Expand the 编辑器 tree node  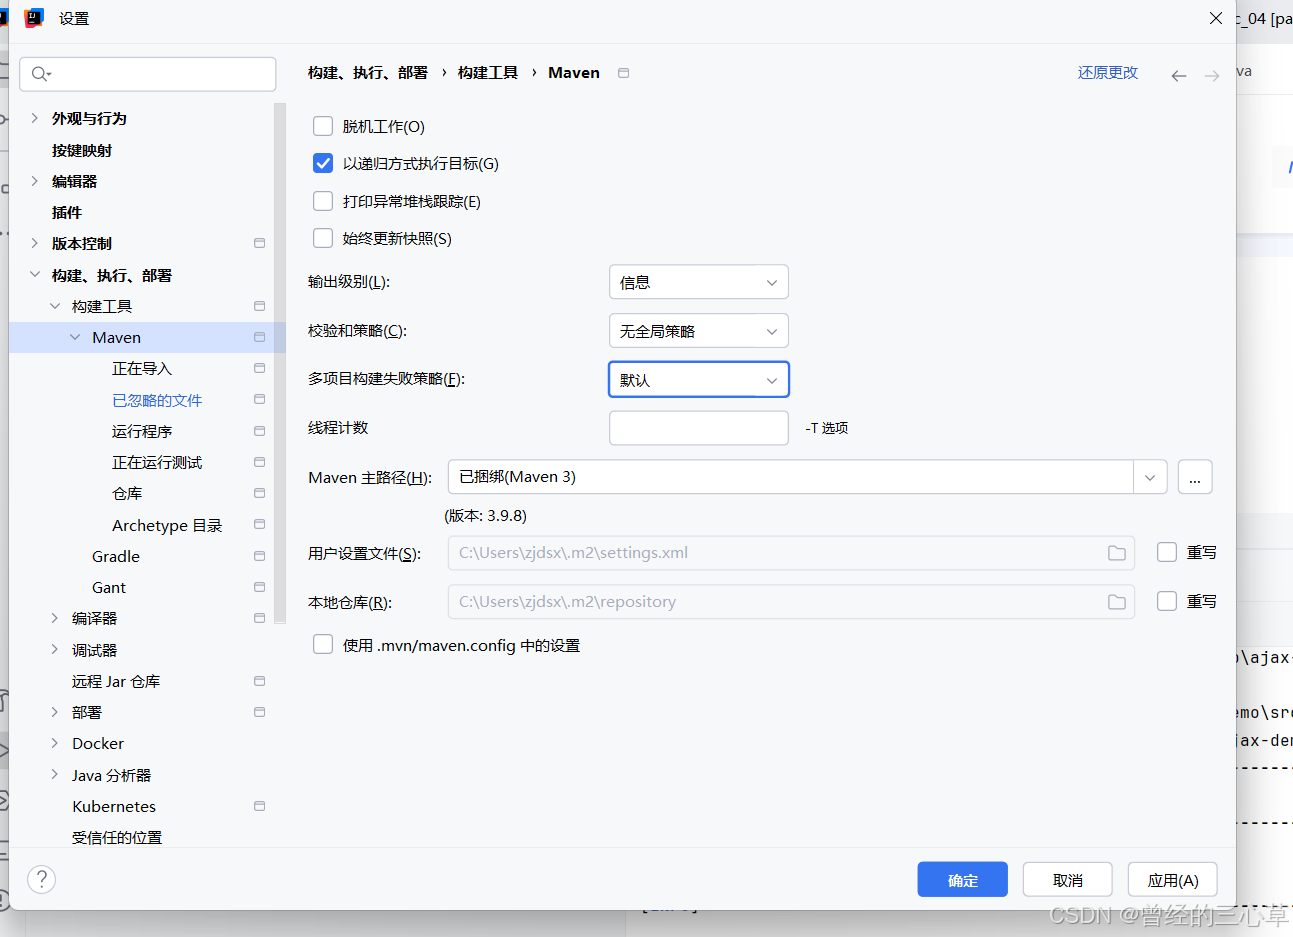tap(35, 181)
